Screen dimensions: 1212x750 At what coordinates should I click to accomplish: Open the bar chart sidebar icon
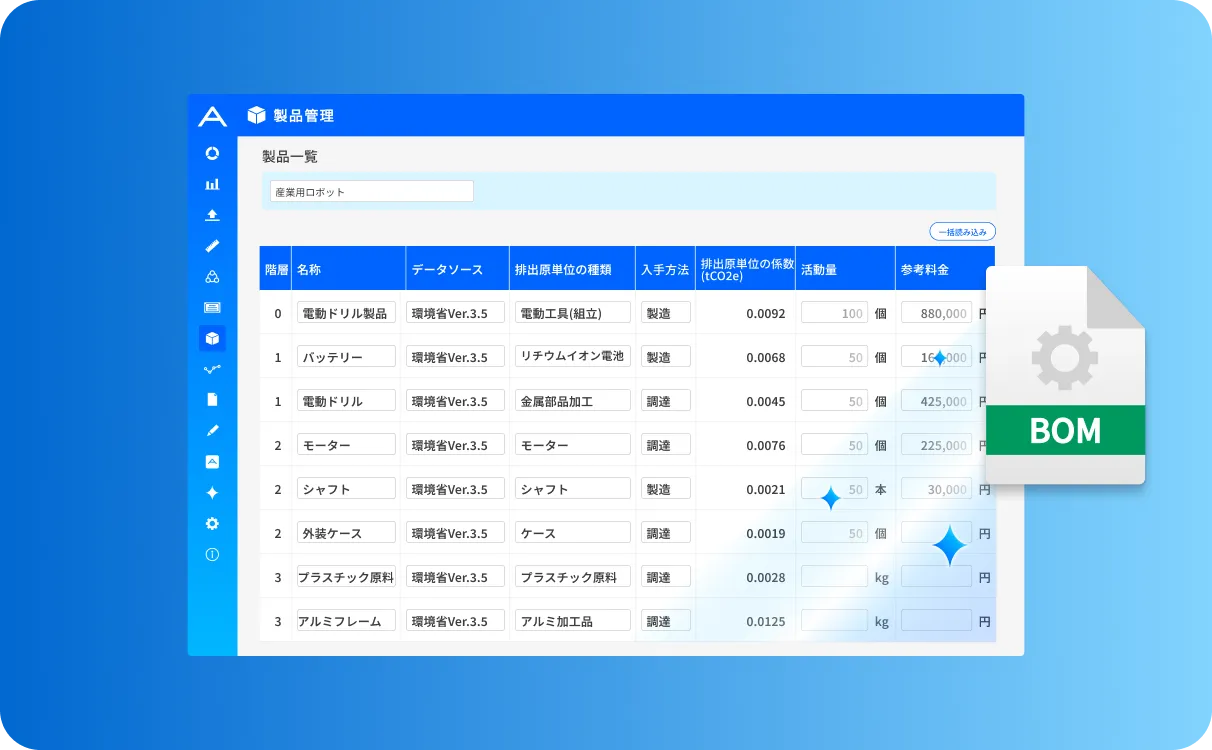tap(212, 184)
